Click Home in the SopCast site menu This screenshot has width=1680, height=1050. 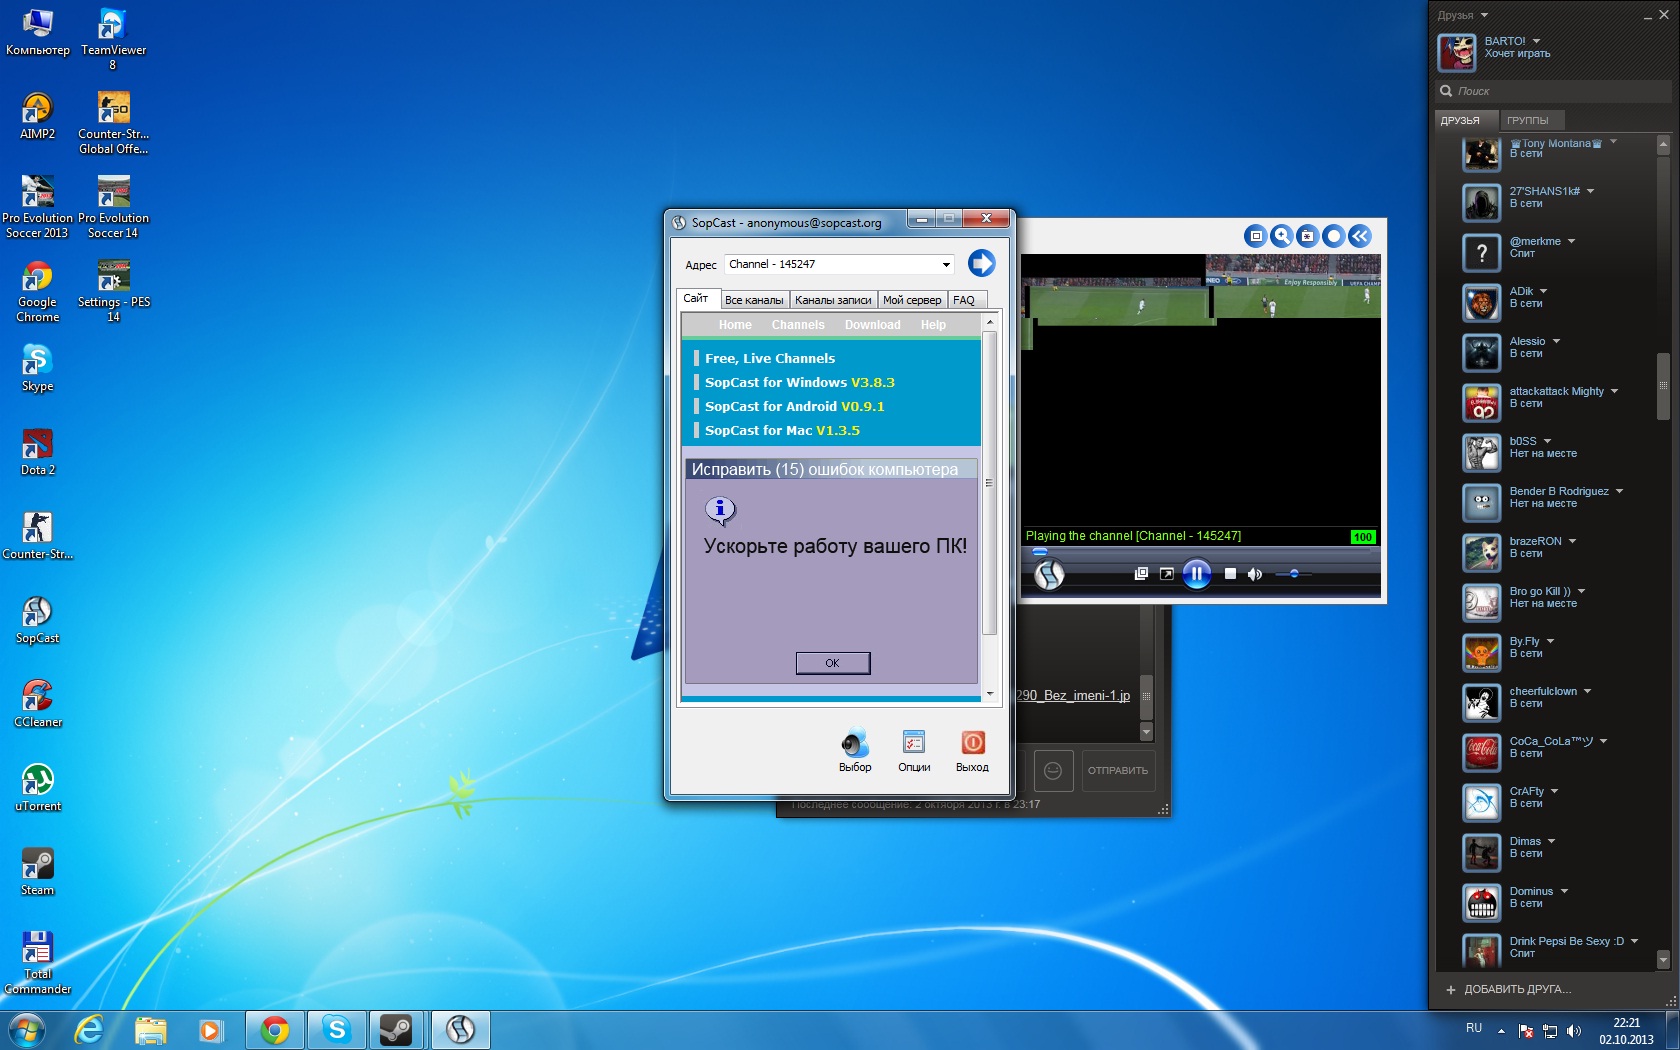coord(735,325)
